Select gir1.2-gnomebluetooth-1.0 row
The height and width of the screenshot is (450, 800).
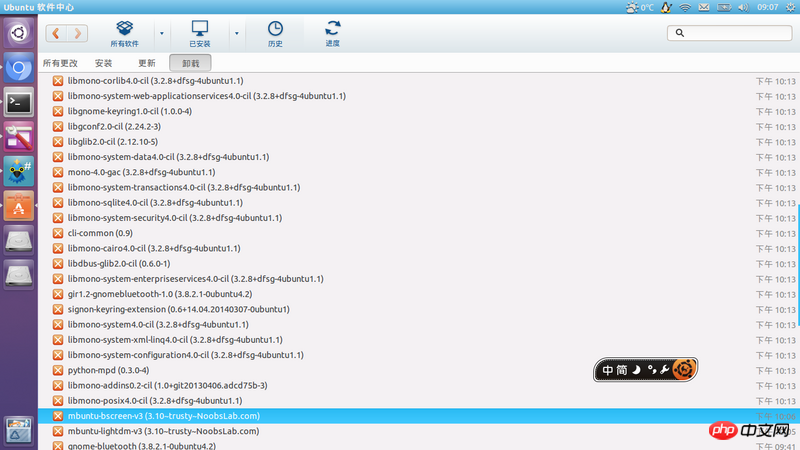pyautogui.click(x=419, y=294)
